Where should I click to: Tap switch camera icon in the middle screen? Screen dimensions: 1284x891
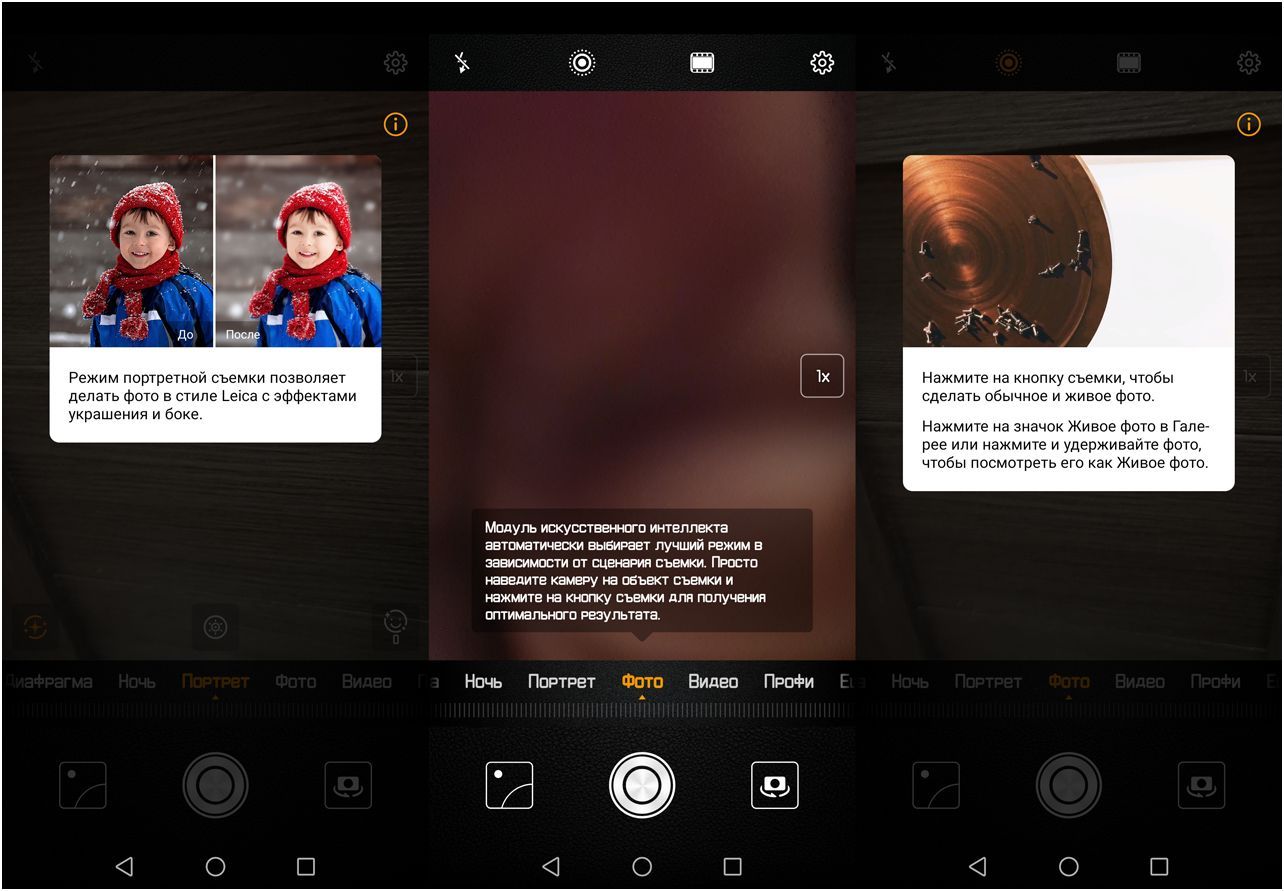pyautogui.click(x=775, y=785)
